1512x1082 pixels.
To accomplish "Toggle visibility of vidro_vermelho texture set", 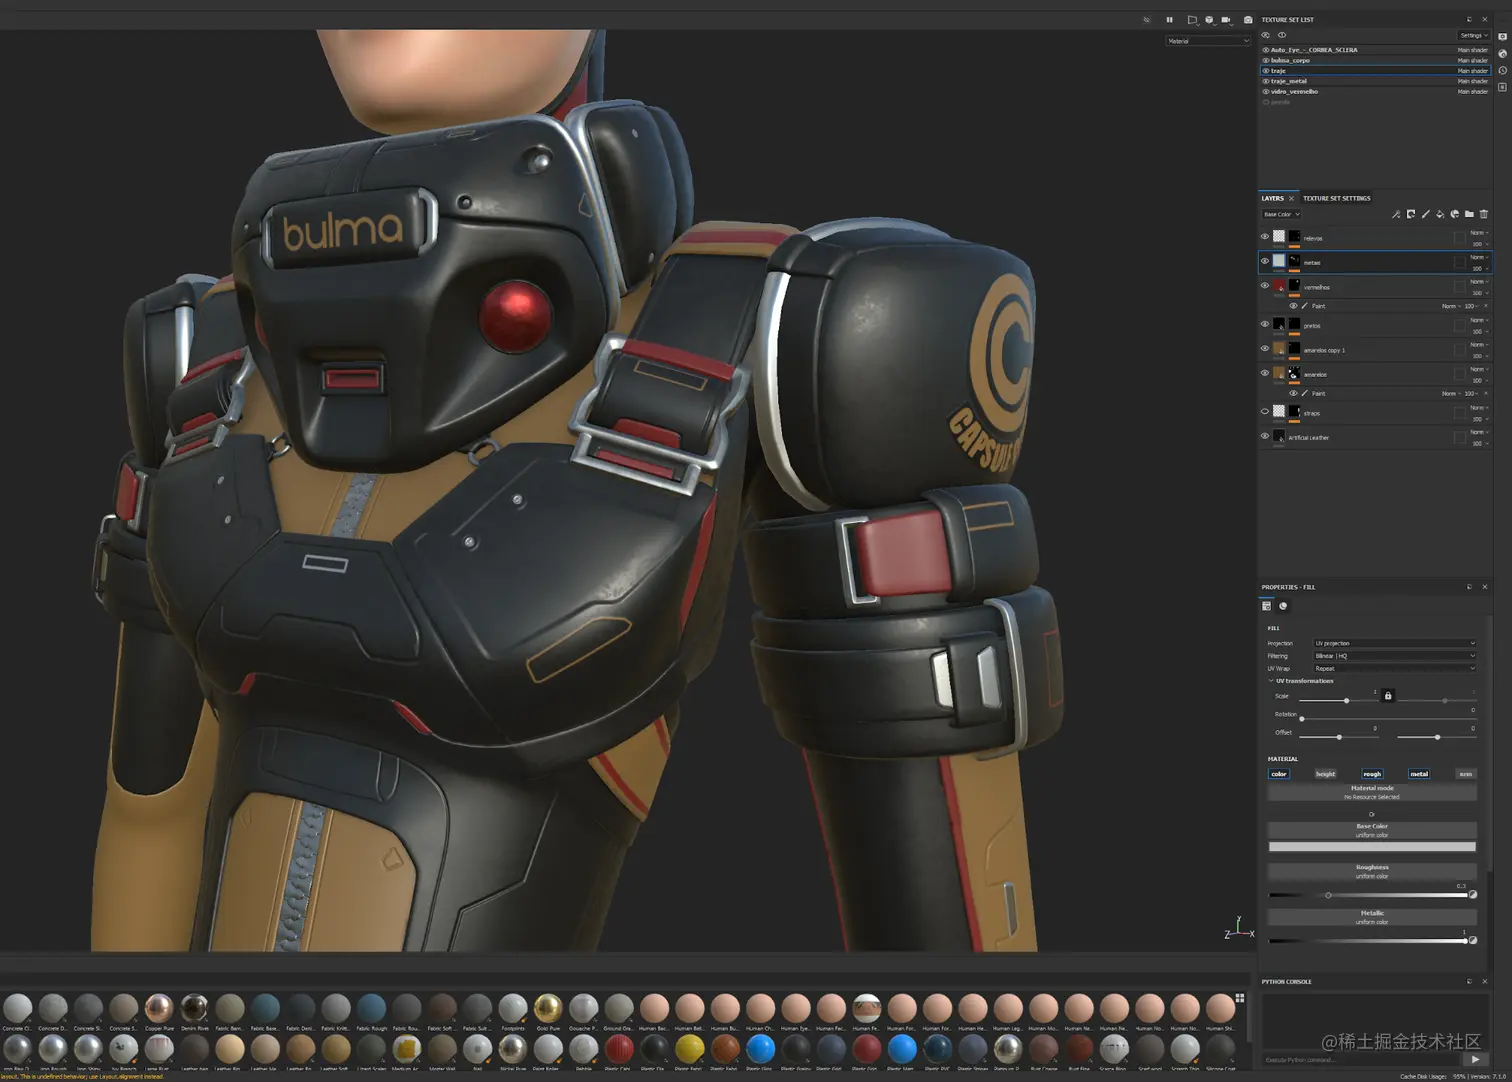I will coord(1266,91).
